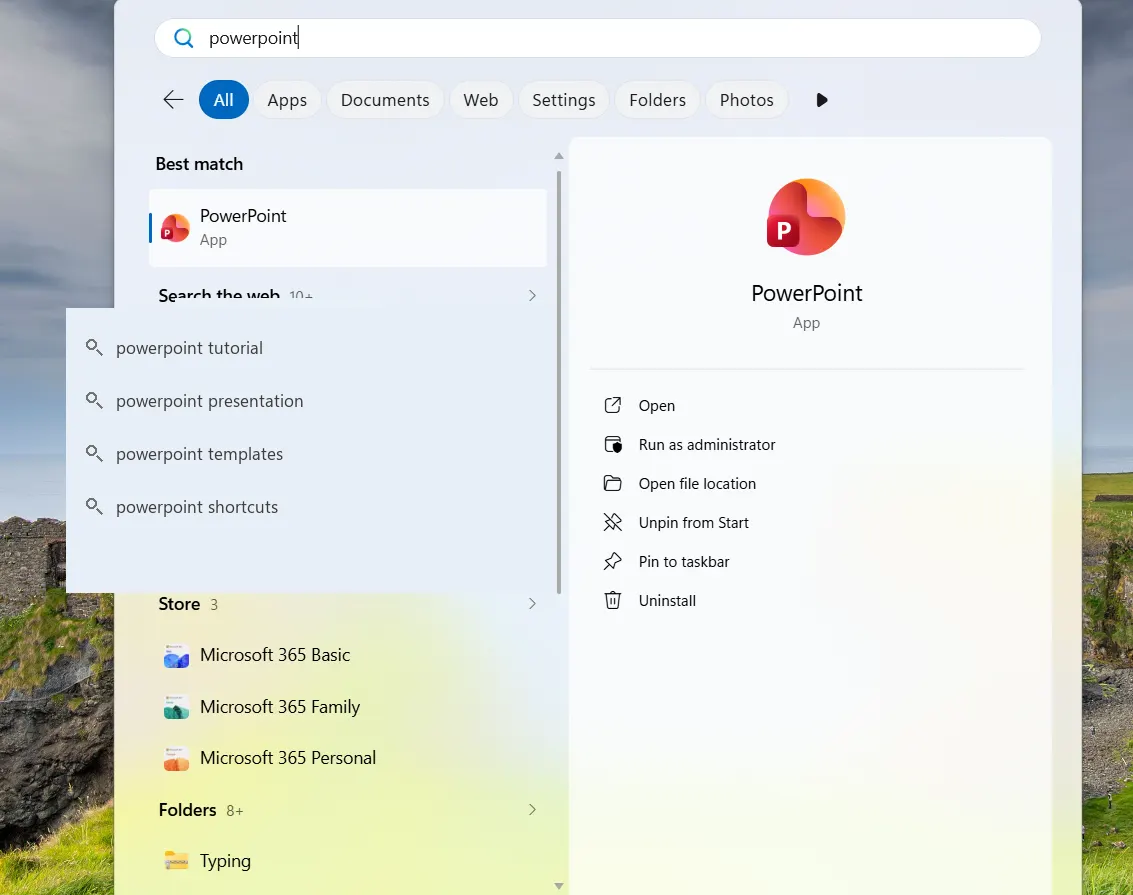The width and height of the screenshot is (1133, 895).
Task: Click the Folders section header
Action: click(x=187, y=810)
